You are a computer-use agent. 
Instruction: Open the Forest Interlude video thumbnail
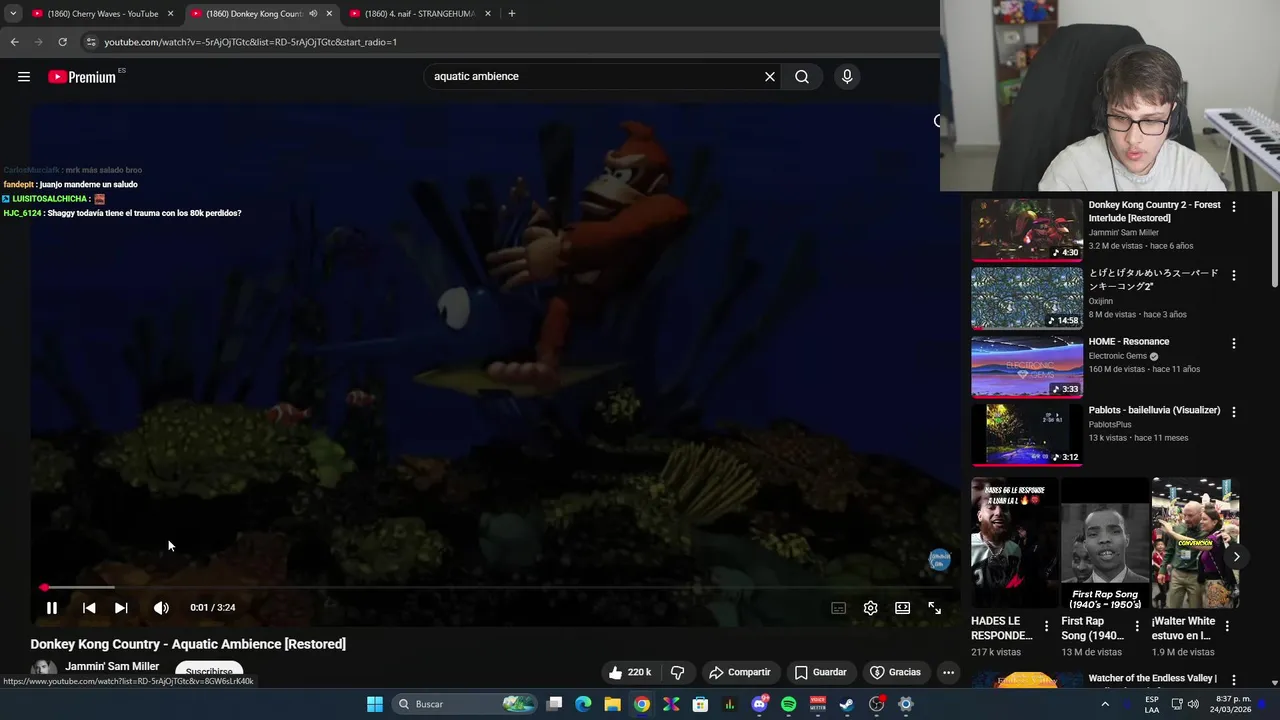pyautogui.click(x=1026, y=230)
